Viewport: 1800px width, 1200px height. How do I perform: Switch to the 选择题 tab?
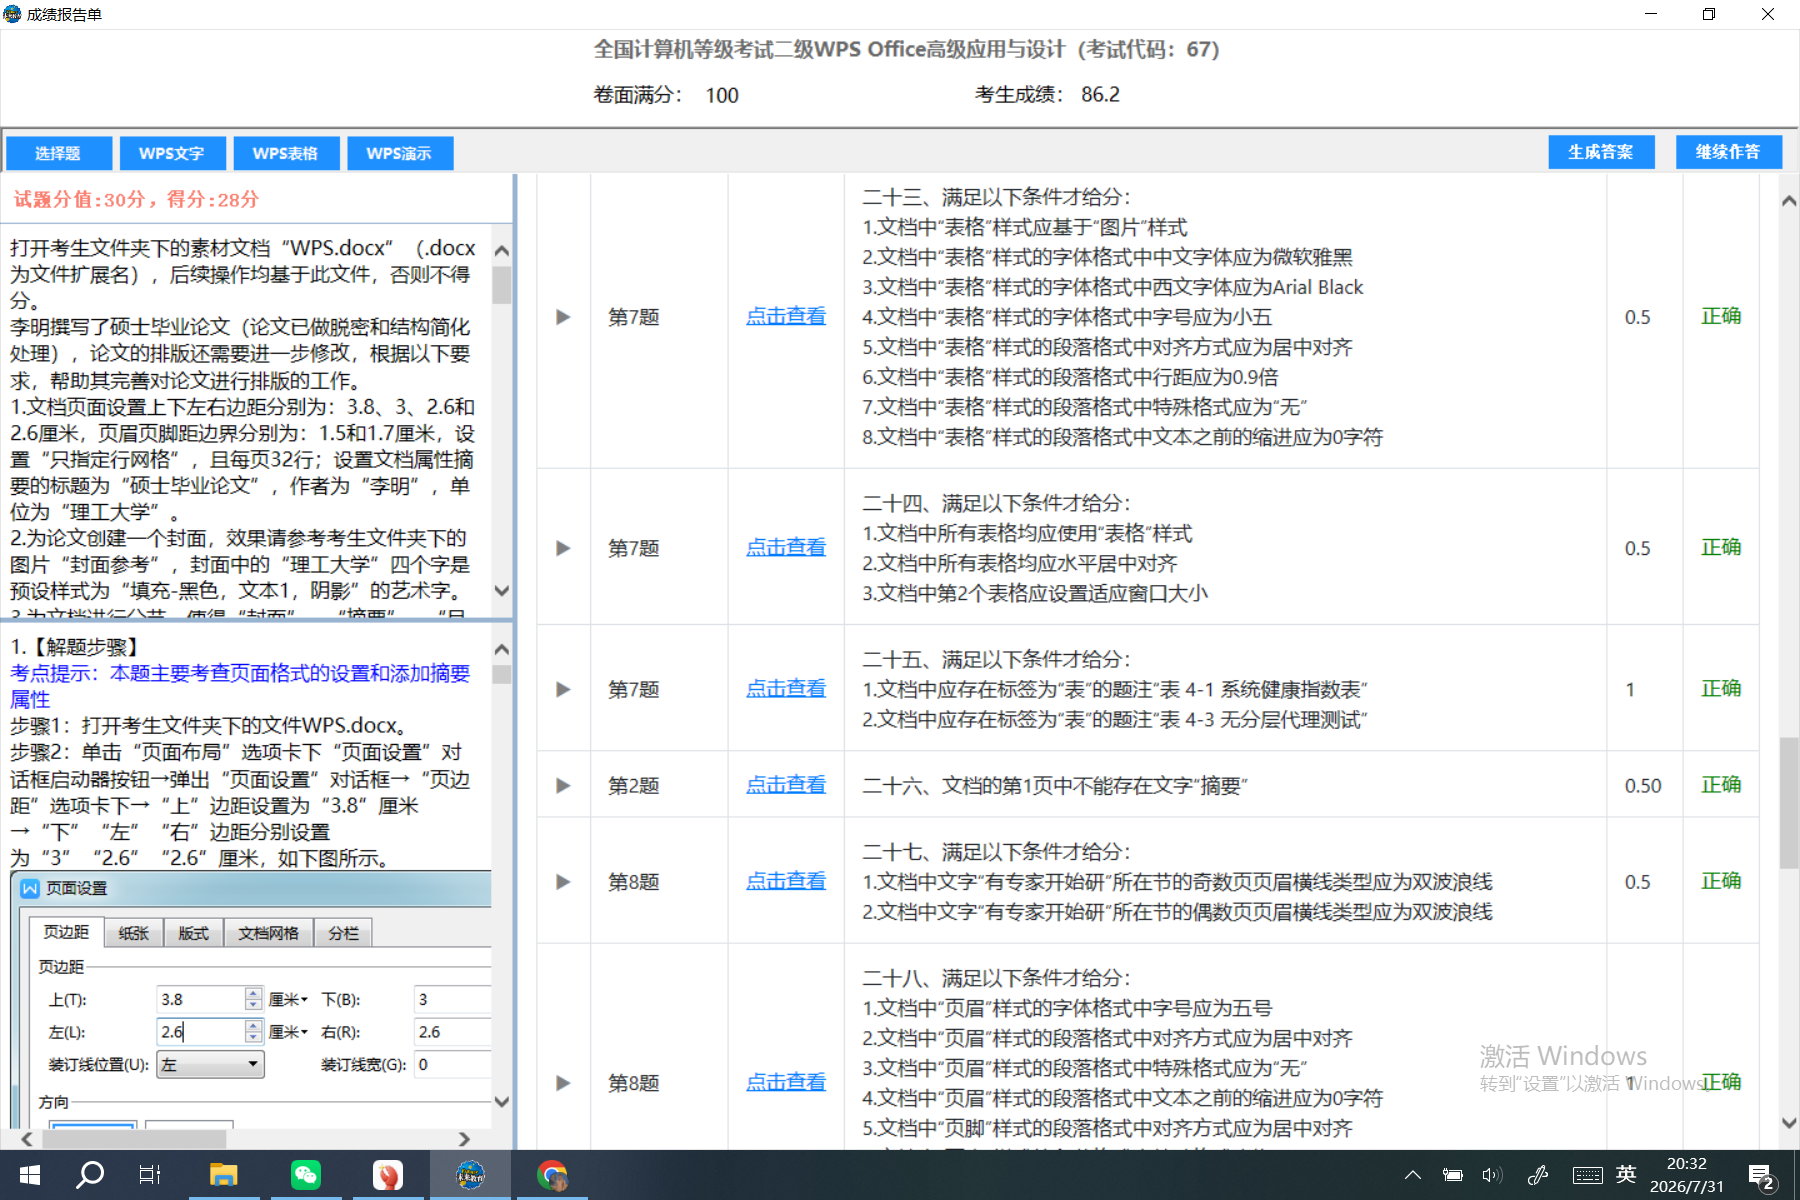pyautogui.click(x=58, y=153)
